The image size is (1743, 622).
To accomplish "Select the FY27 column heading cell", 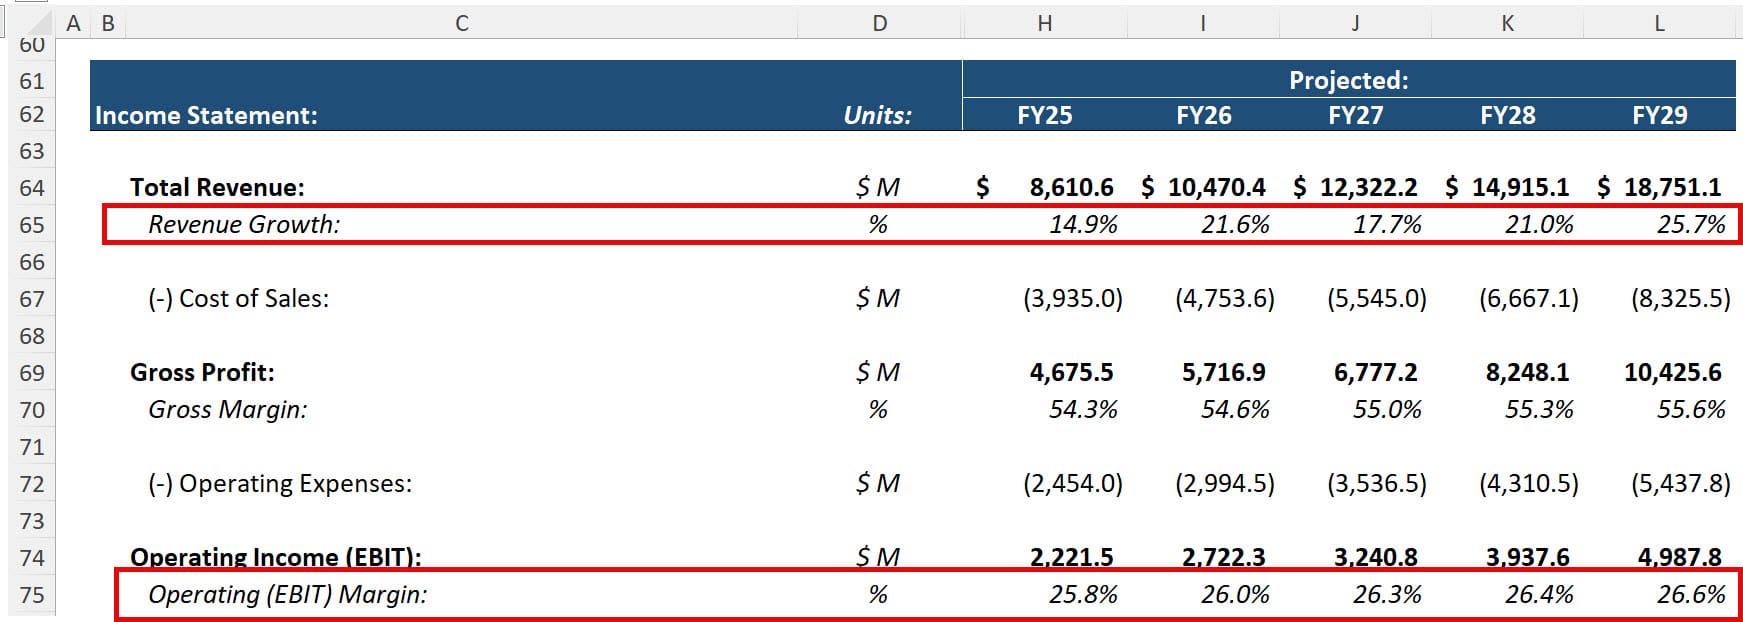I will point(1354,115).
